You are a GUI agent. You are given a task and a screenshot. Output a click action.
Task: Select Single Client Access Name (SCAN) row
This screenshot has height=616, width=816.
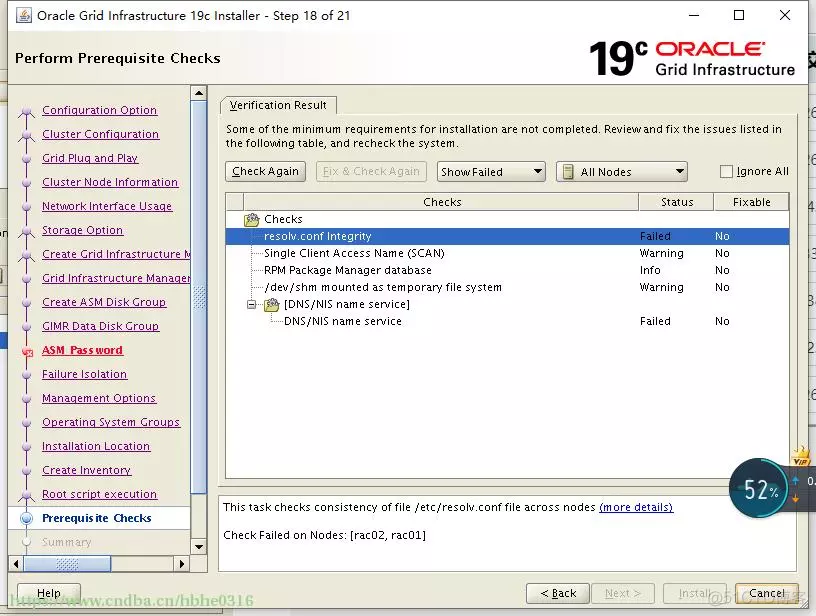click(x=507, y=253)
